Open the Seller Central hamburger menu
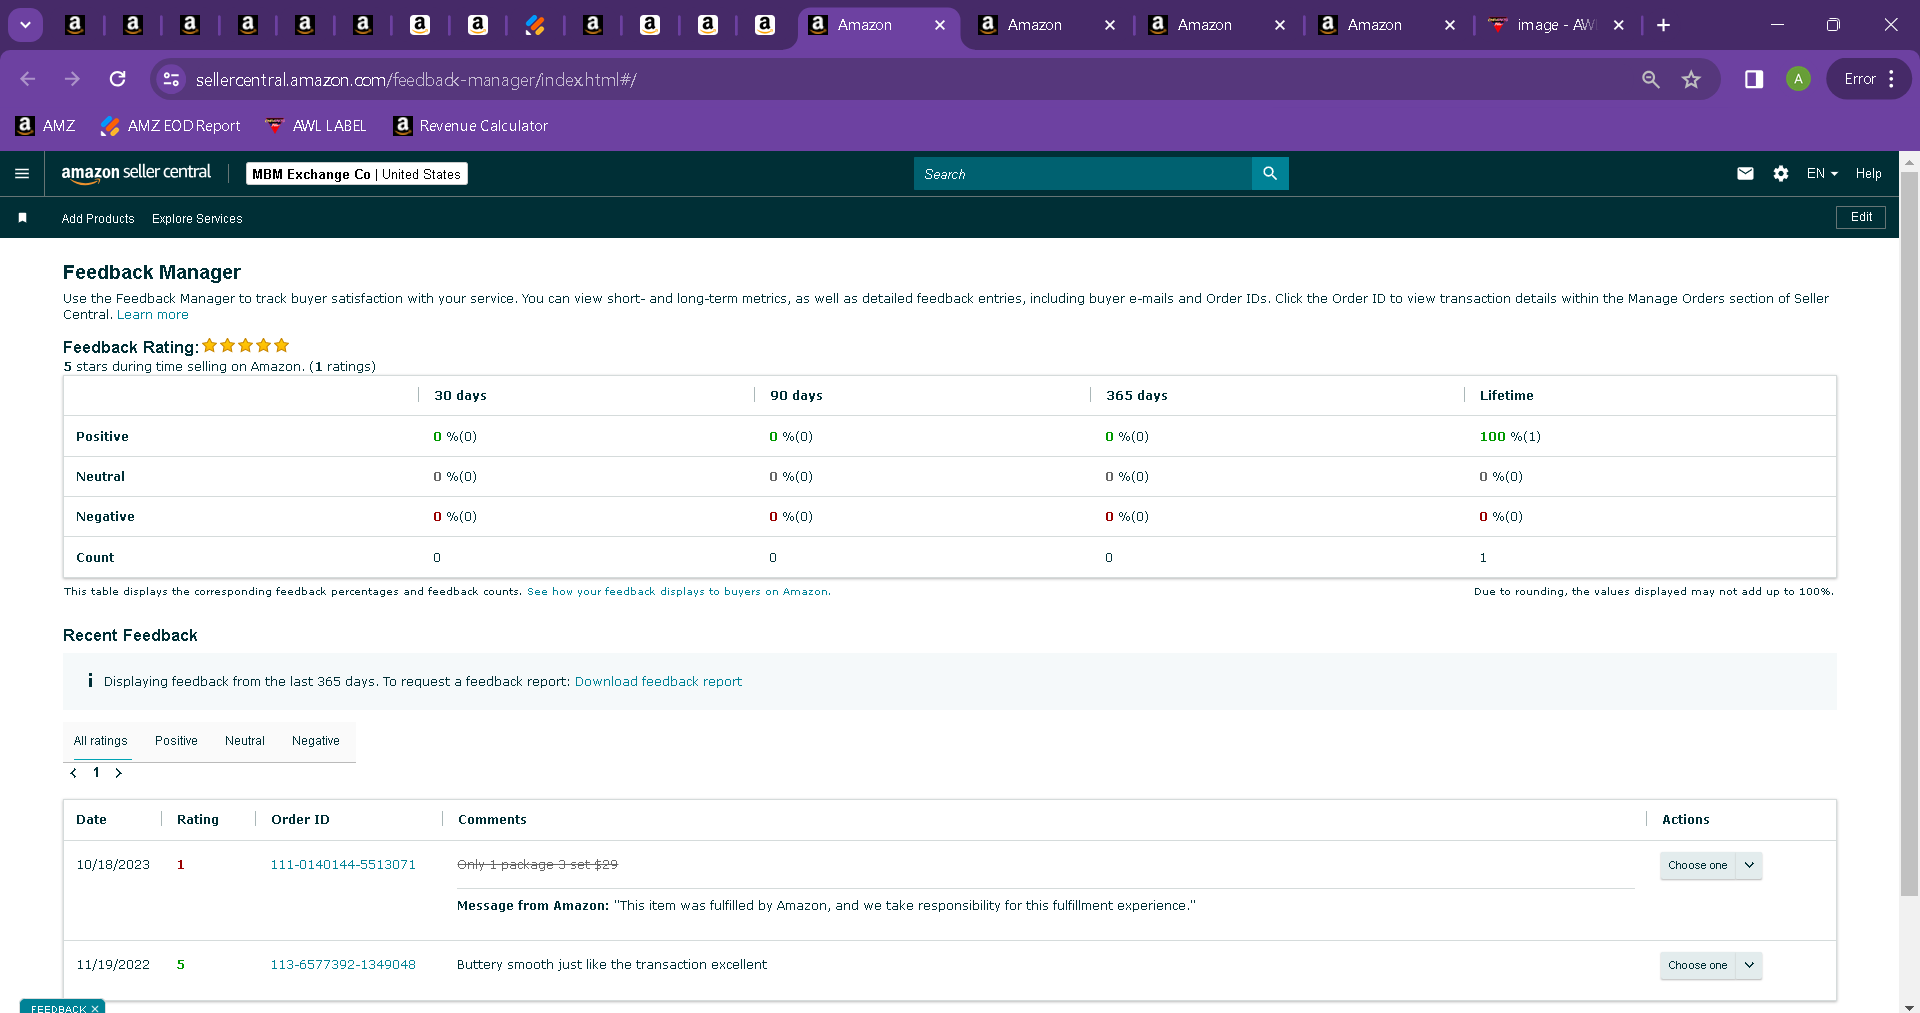The width and height of the screenshot is (1920, 1013). [x=22, y=174]
